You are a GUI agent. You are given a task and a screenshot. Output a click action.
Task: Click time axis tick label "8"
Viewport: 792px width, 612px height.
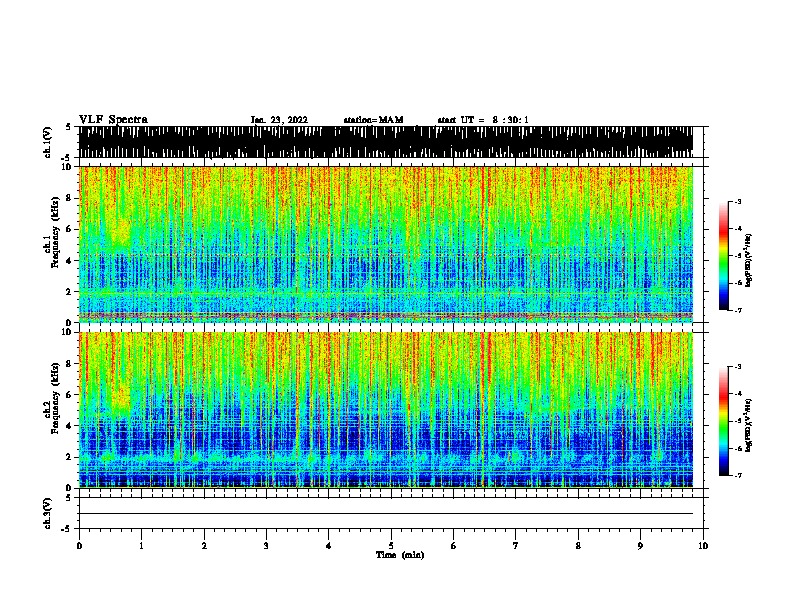click(x=578, y=546)
